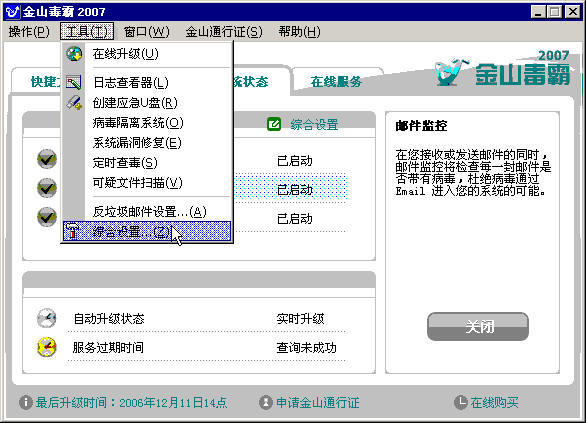Screen dimensions: 586x423
Task: Expand the 窗口(W) menu
Action: [x=147, y=32]
